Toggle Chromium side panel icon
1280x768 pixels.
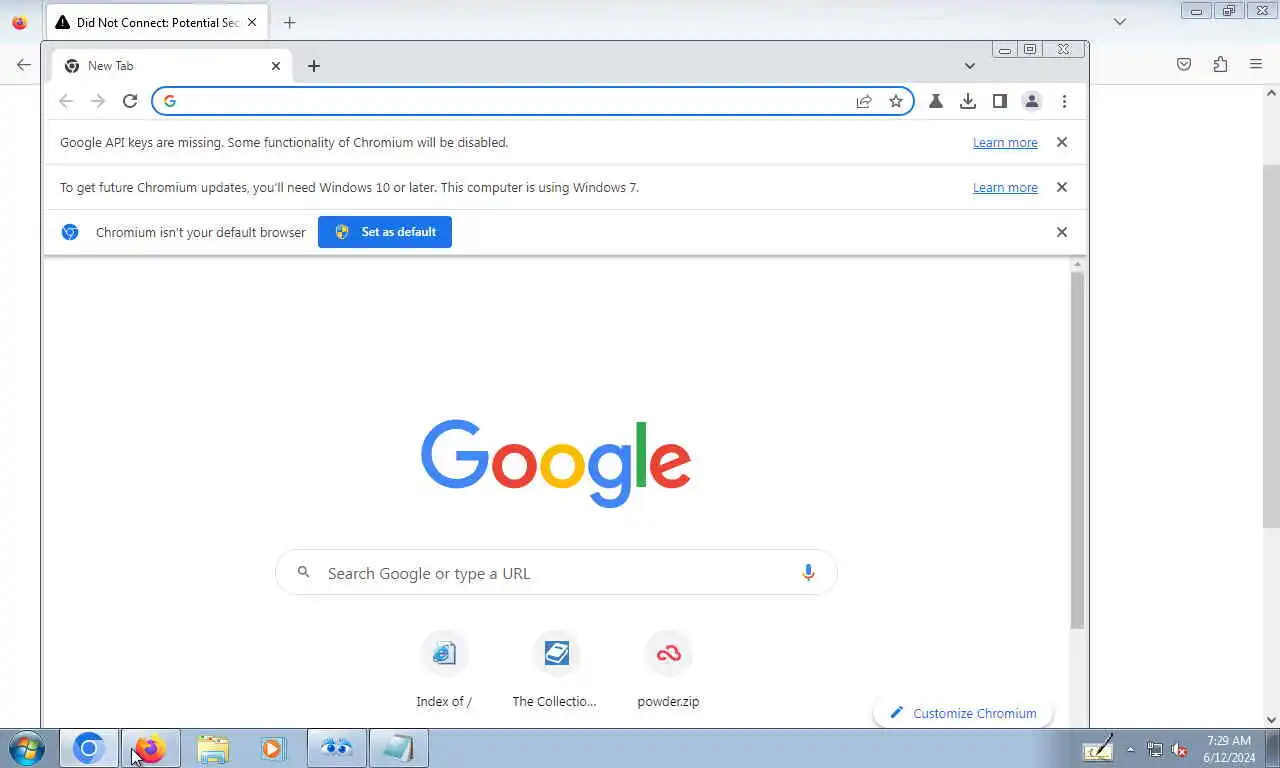(999, 101)
